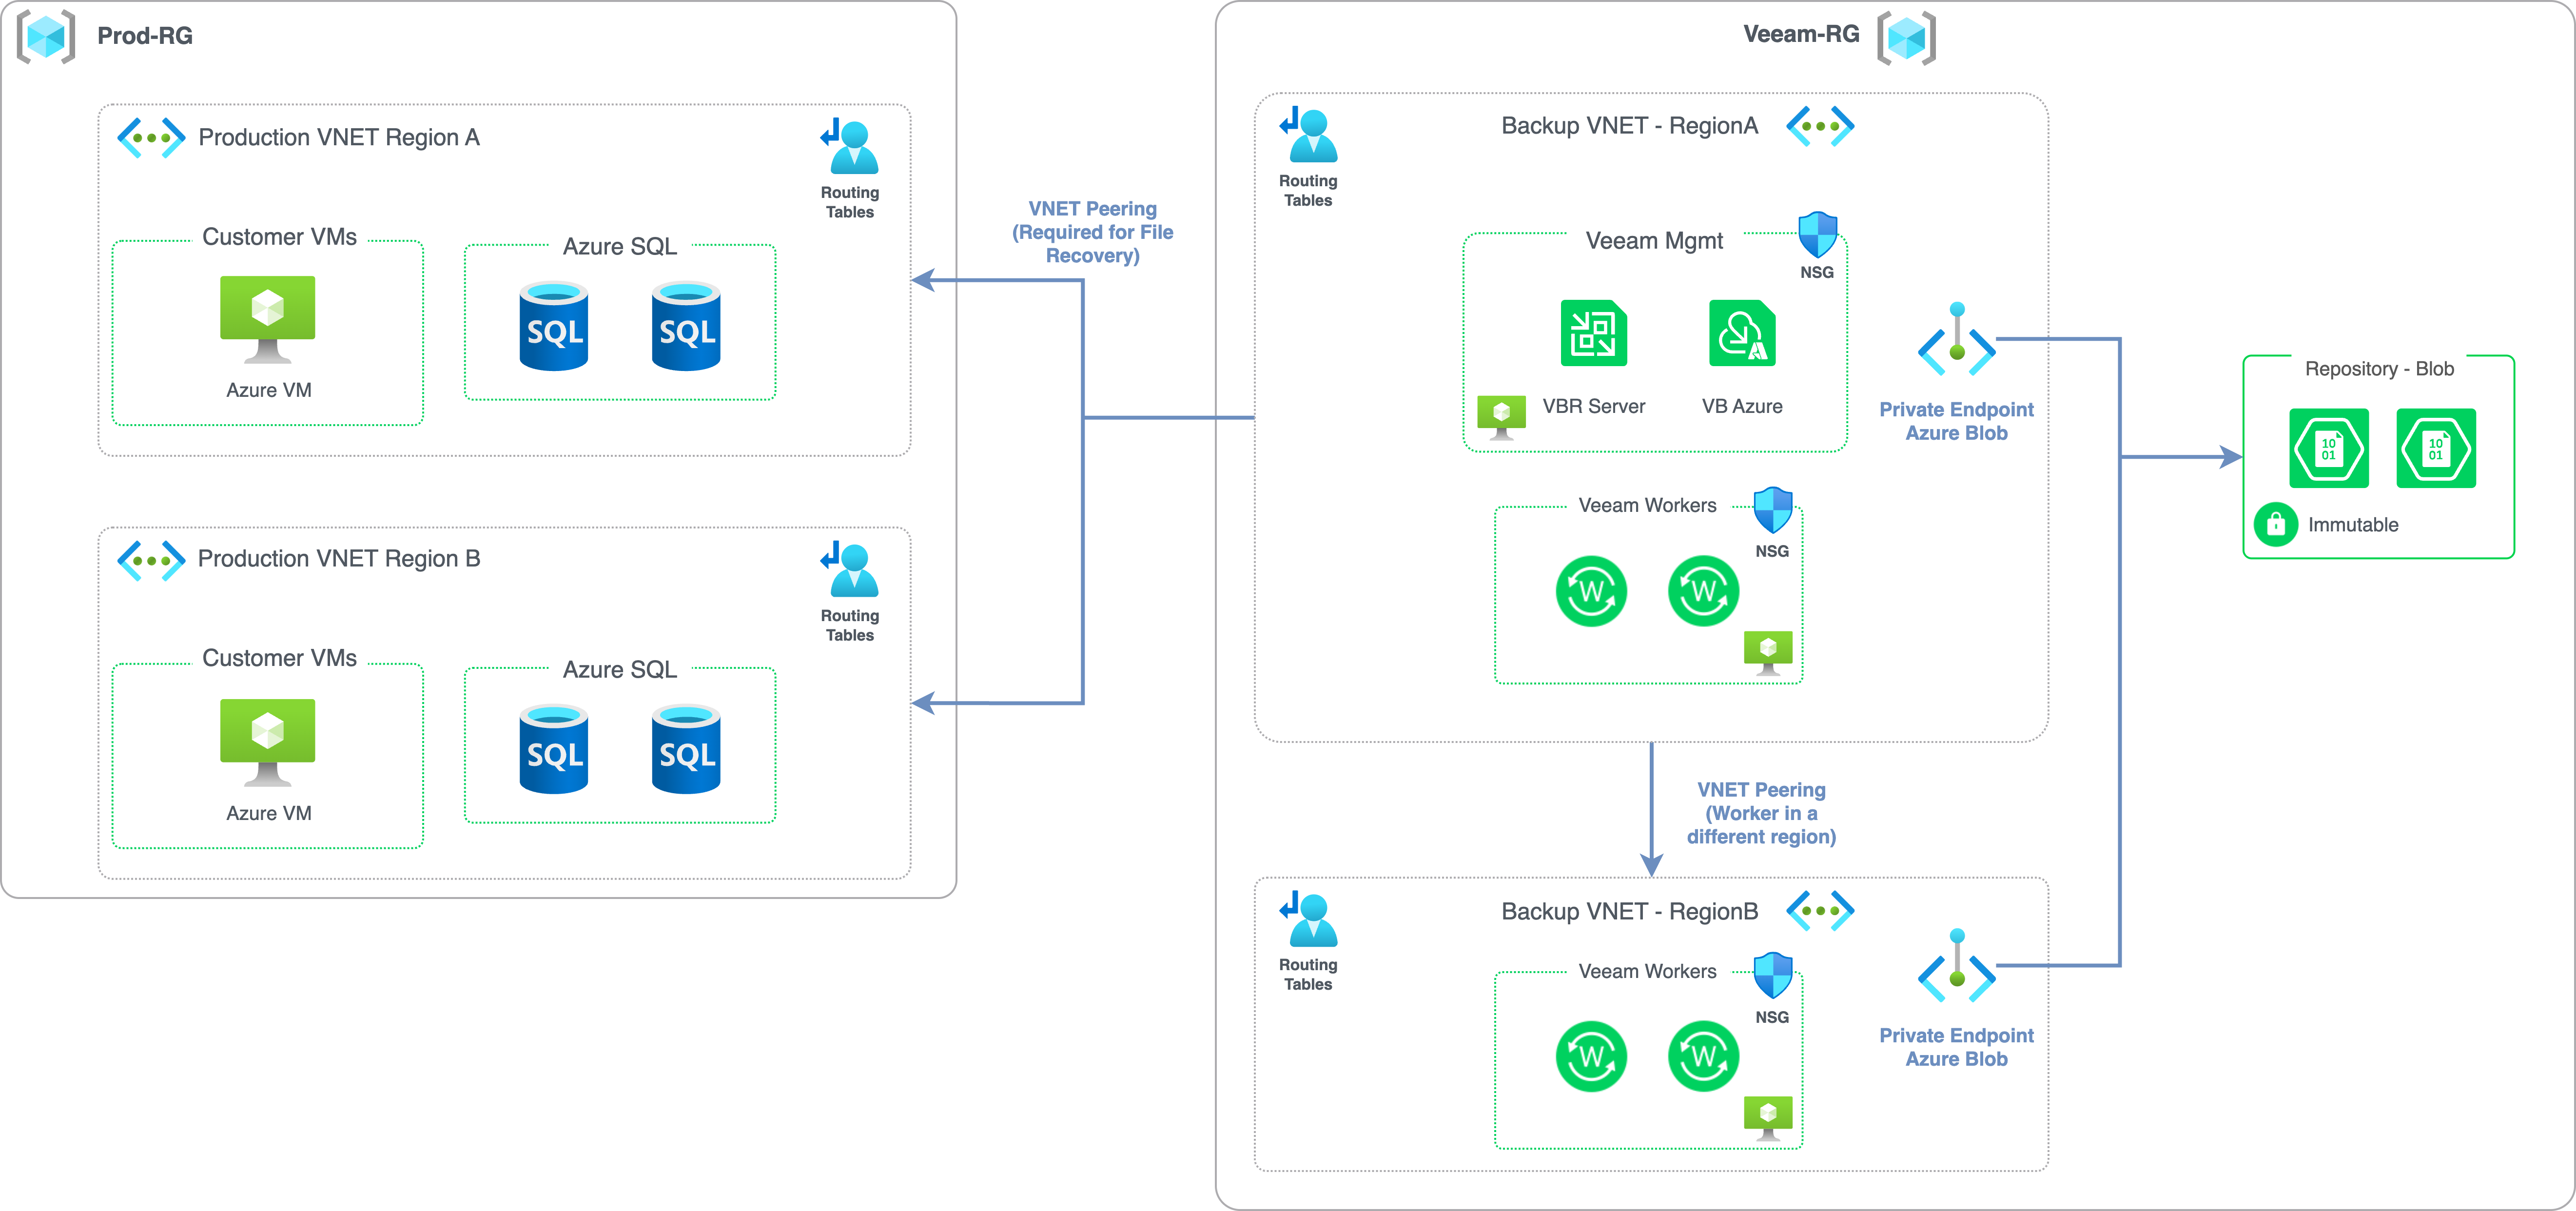Select the Production VNET Region B network icon
Viewport: 2576px width, 1211px height.
[151, 561]
